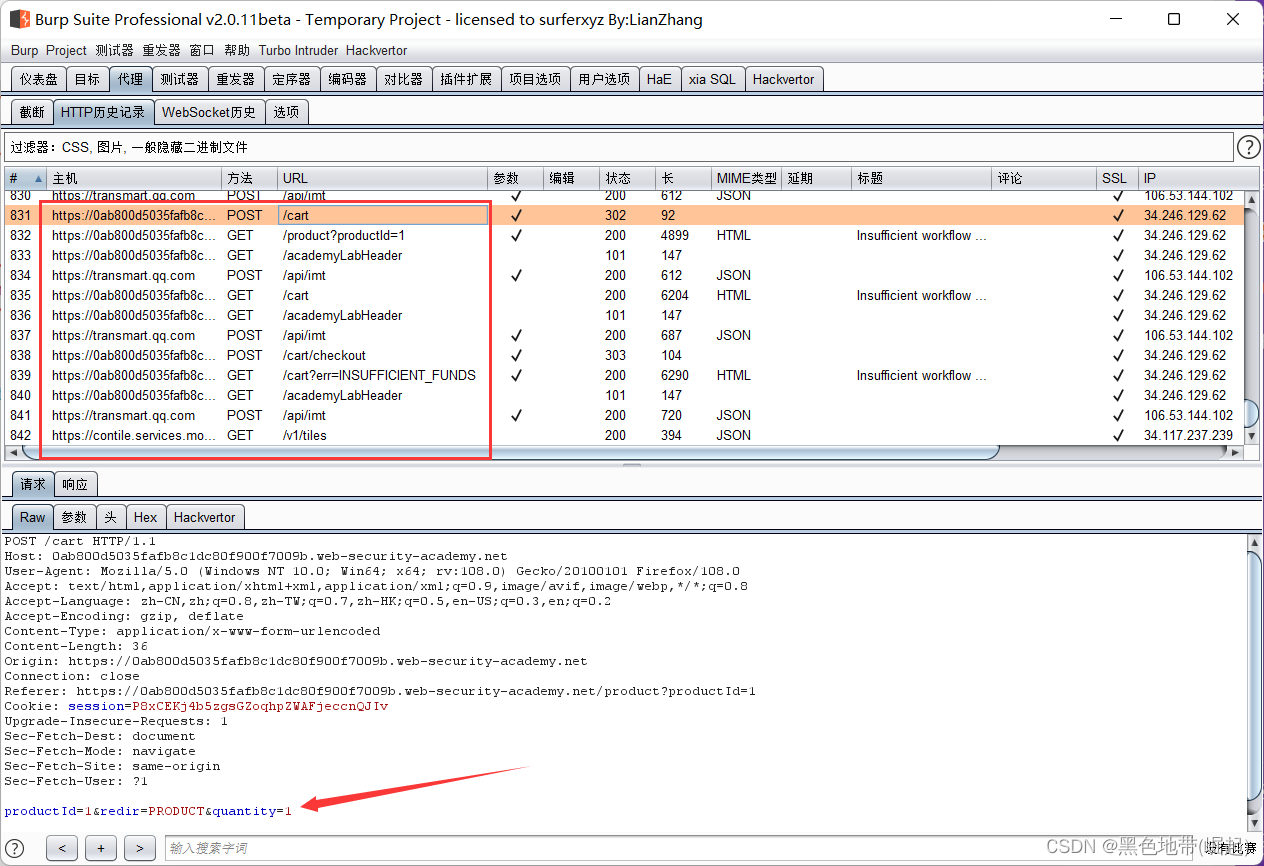Sort history by 标题 column header
1264x866 pixels.
(x=921, y=178)
